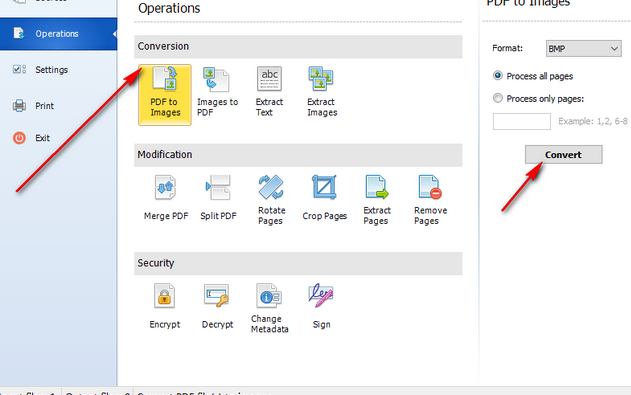
Task: Select the Process only pages option
Action: point(538,99)
